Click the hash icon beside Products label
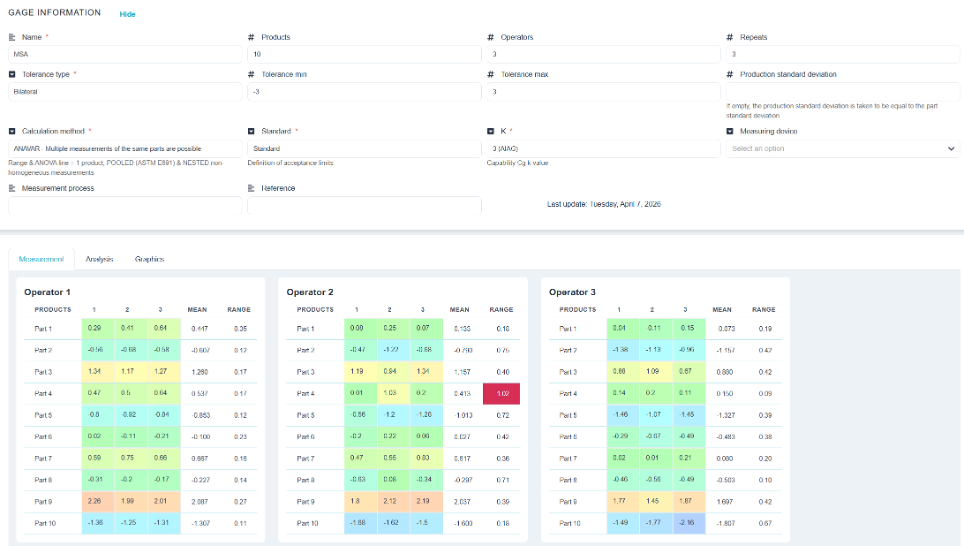This screenshot has height=546, width=964. [x=251, y=38]
